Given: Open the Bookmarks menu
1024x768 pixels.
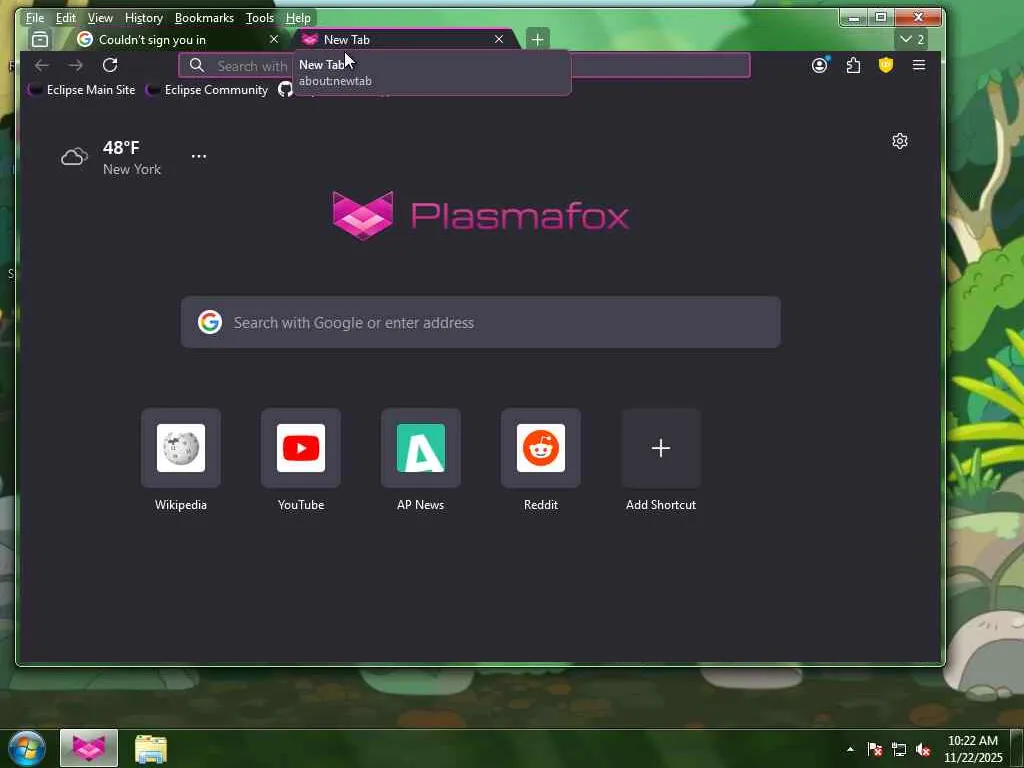Looking at the screenshot, I should [x=204, y=18].
